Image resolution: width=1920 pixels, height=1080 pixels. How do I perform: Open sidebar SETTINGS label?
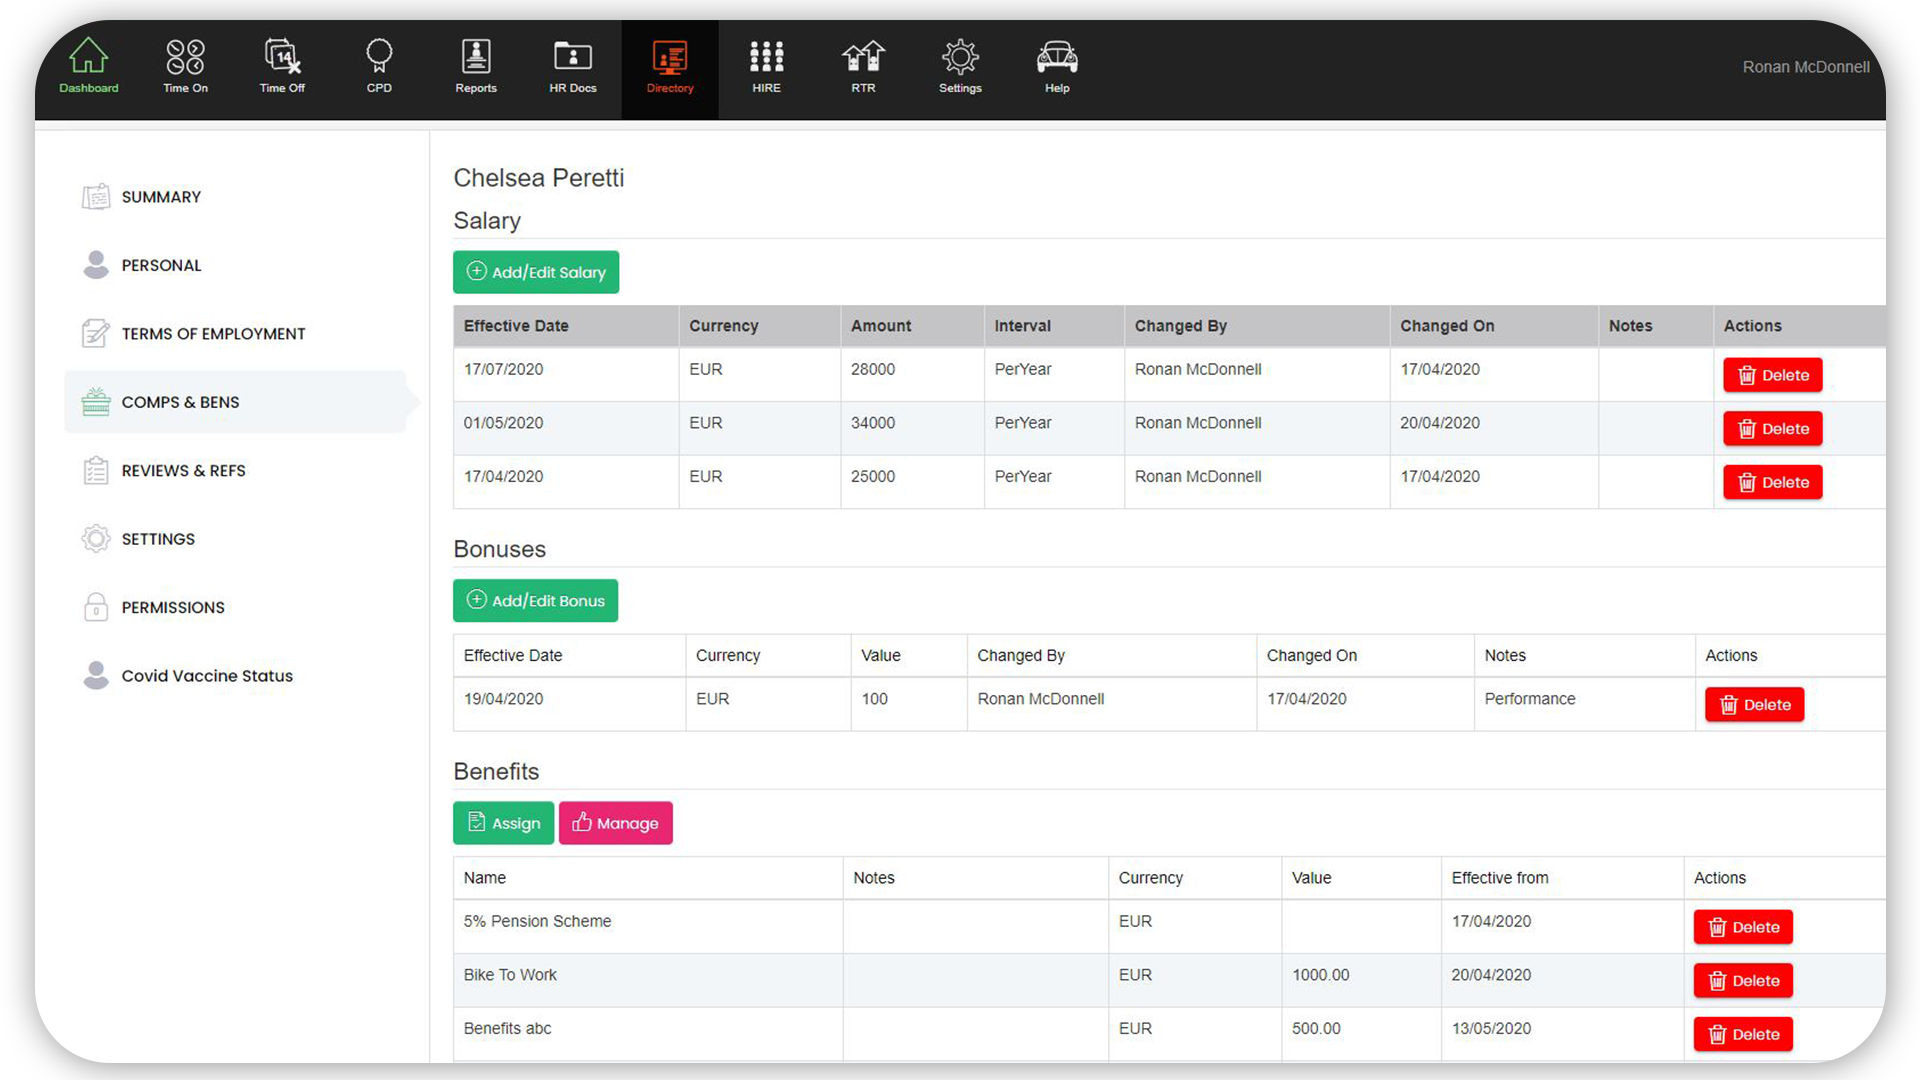click(158, 539)
